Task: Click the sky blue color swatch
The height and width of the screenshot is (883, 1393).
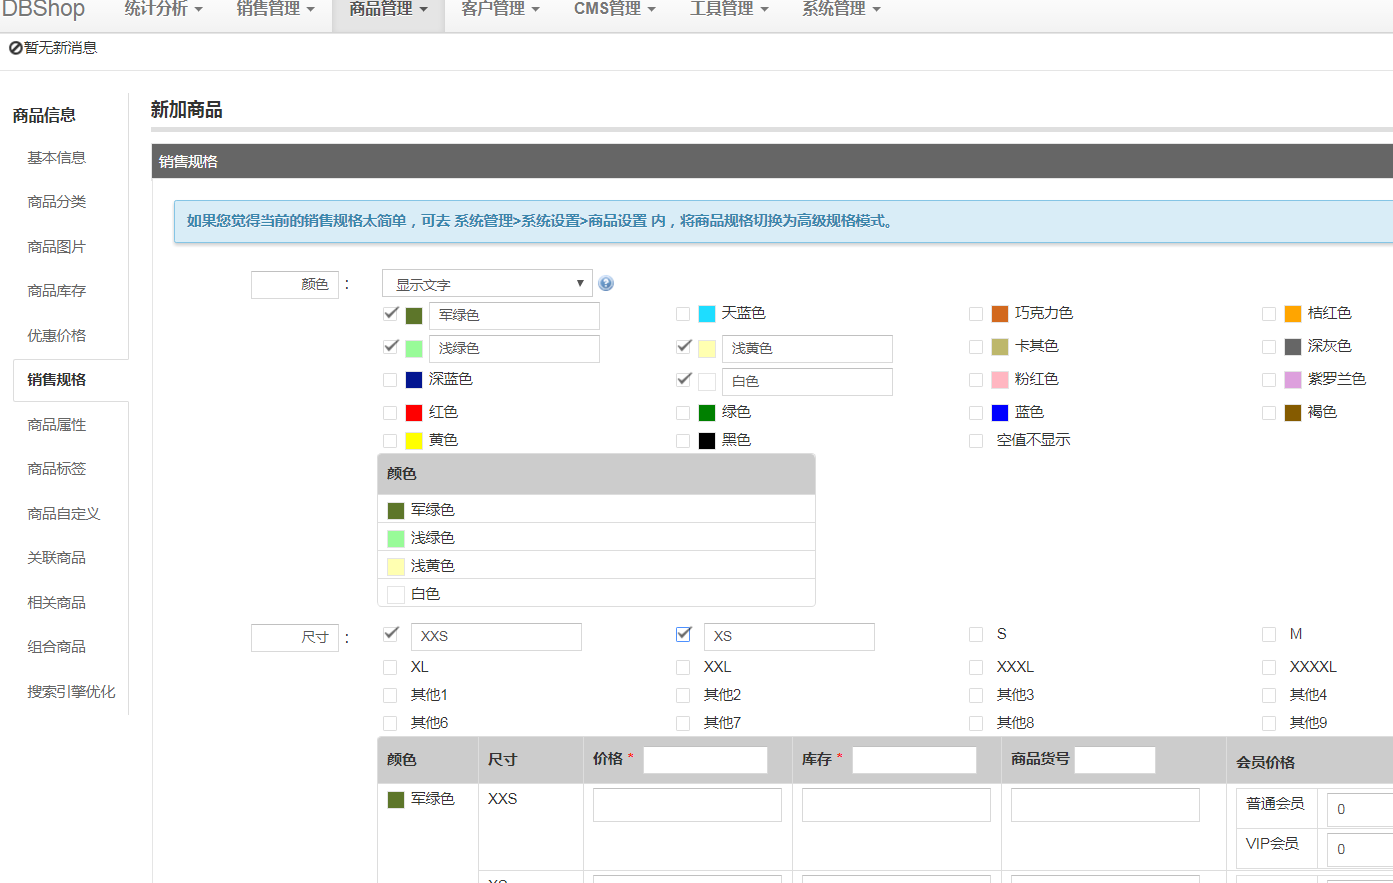Action: pyautogui.click(x=707, y=314)
